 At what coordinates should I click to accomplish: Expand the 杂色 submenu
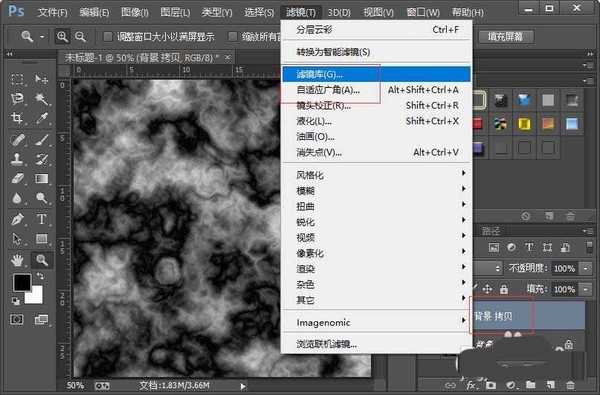pyautogui.click(x=377, y=284)
